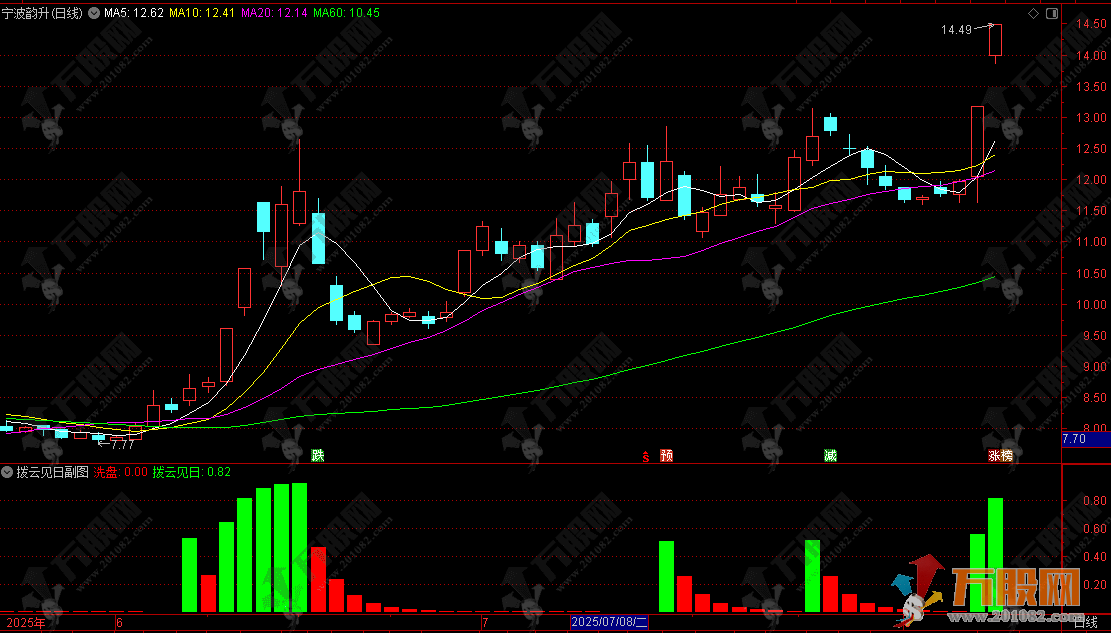This screenshot has width=1111, height=633.
Task: Click the yellow MA10: 12.41 label
Action: (201, 13)
